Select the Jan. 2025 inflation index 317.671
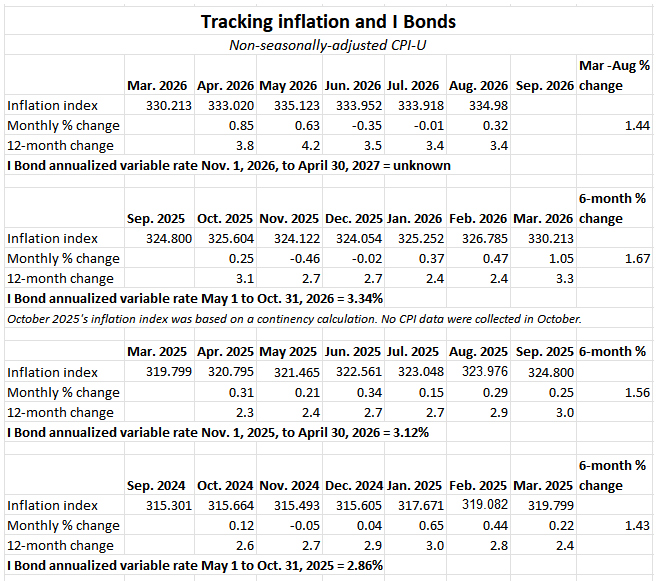 (421, 505)
